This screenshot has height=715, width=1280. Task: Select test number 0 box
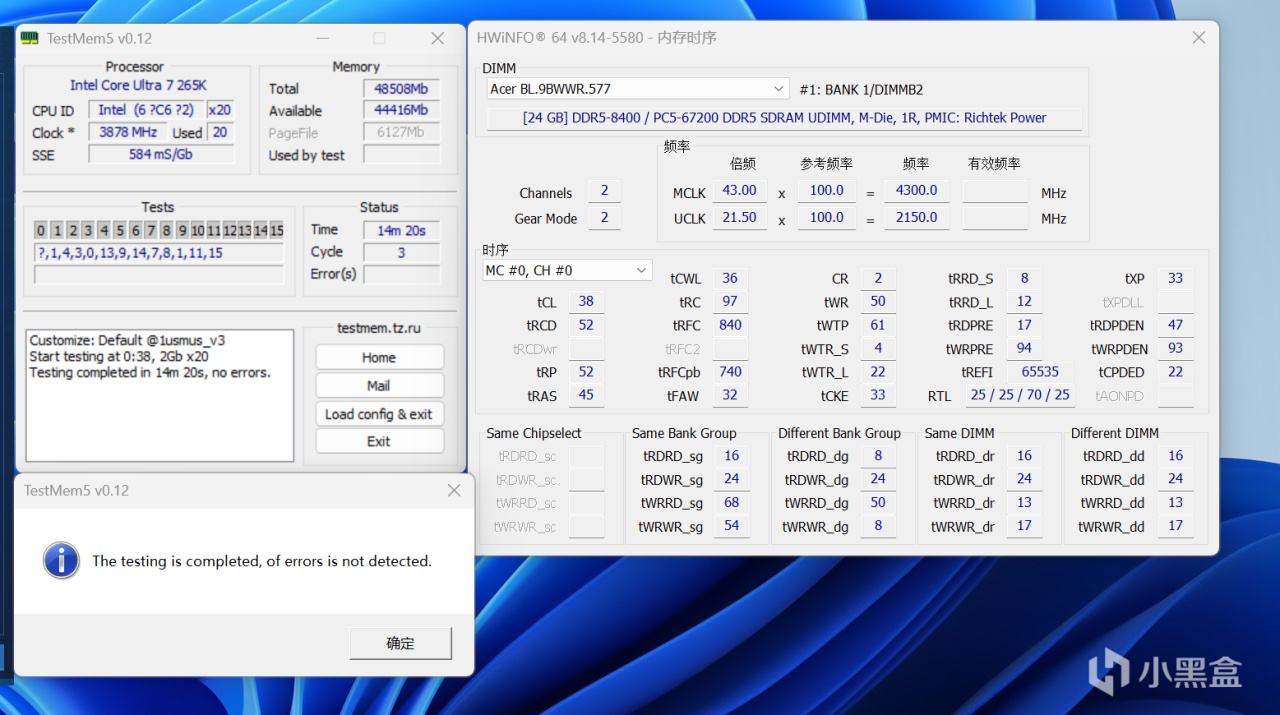click(x=41, y=231)
